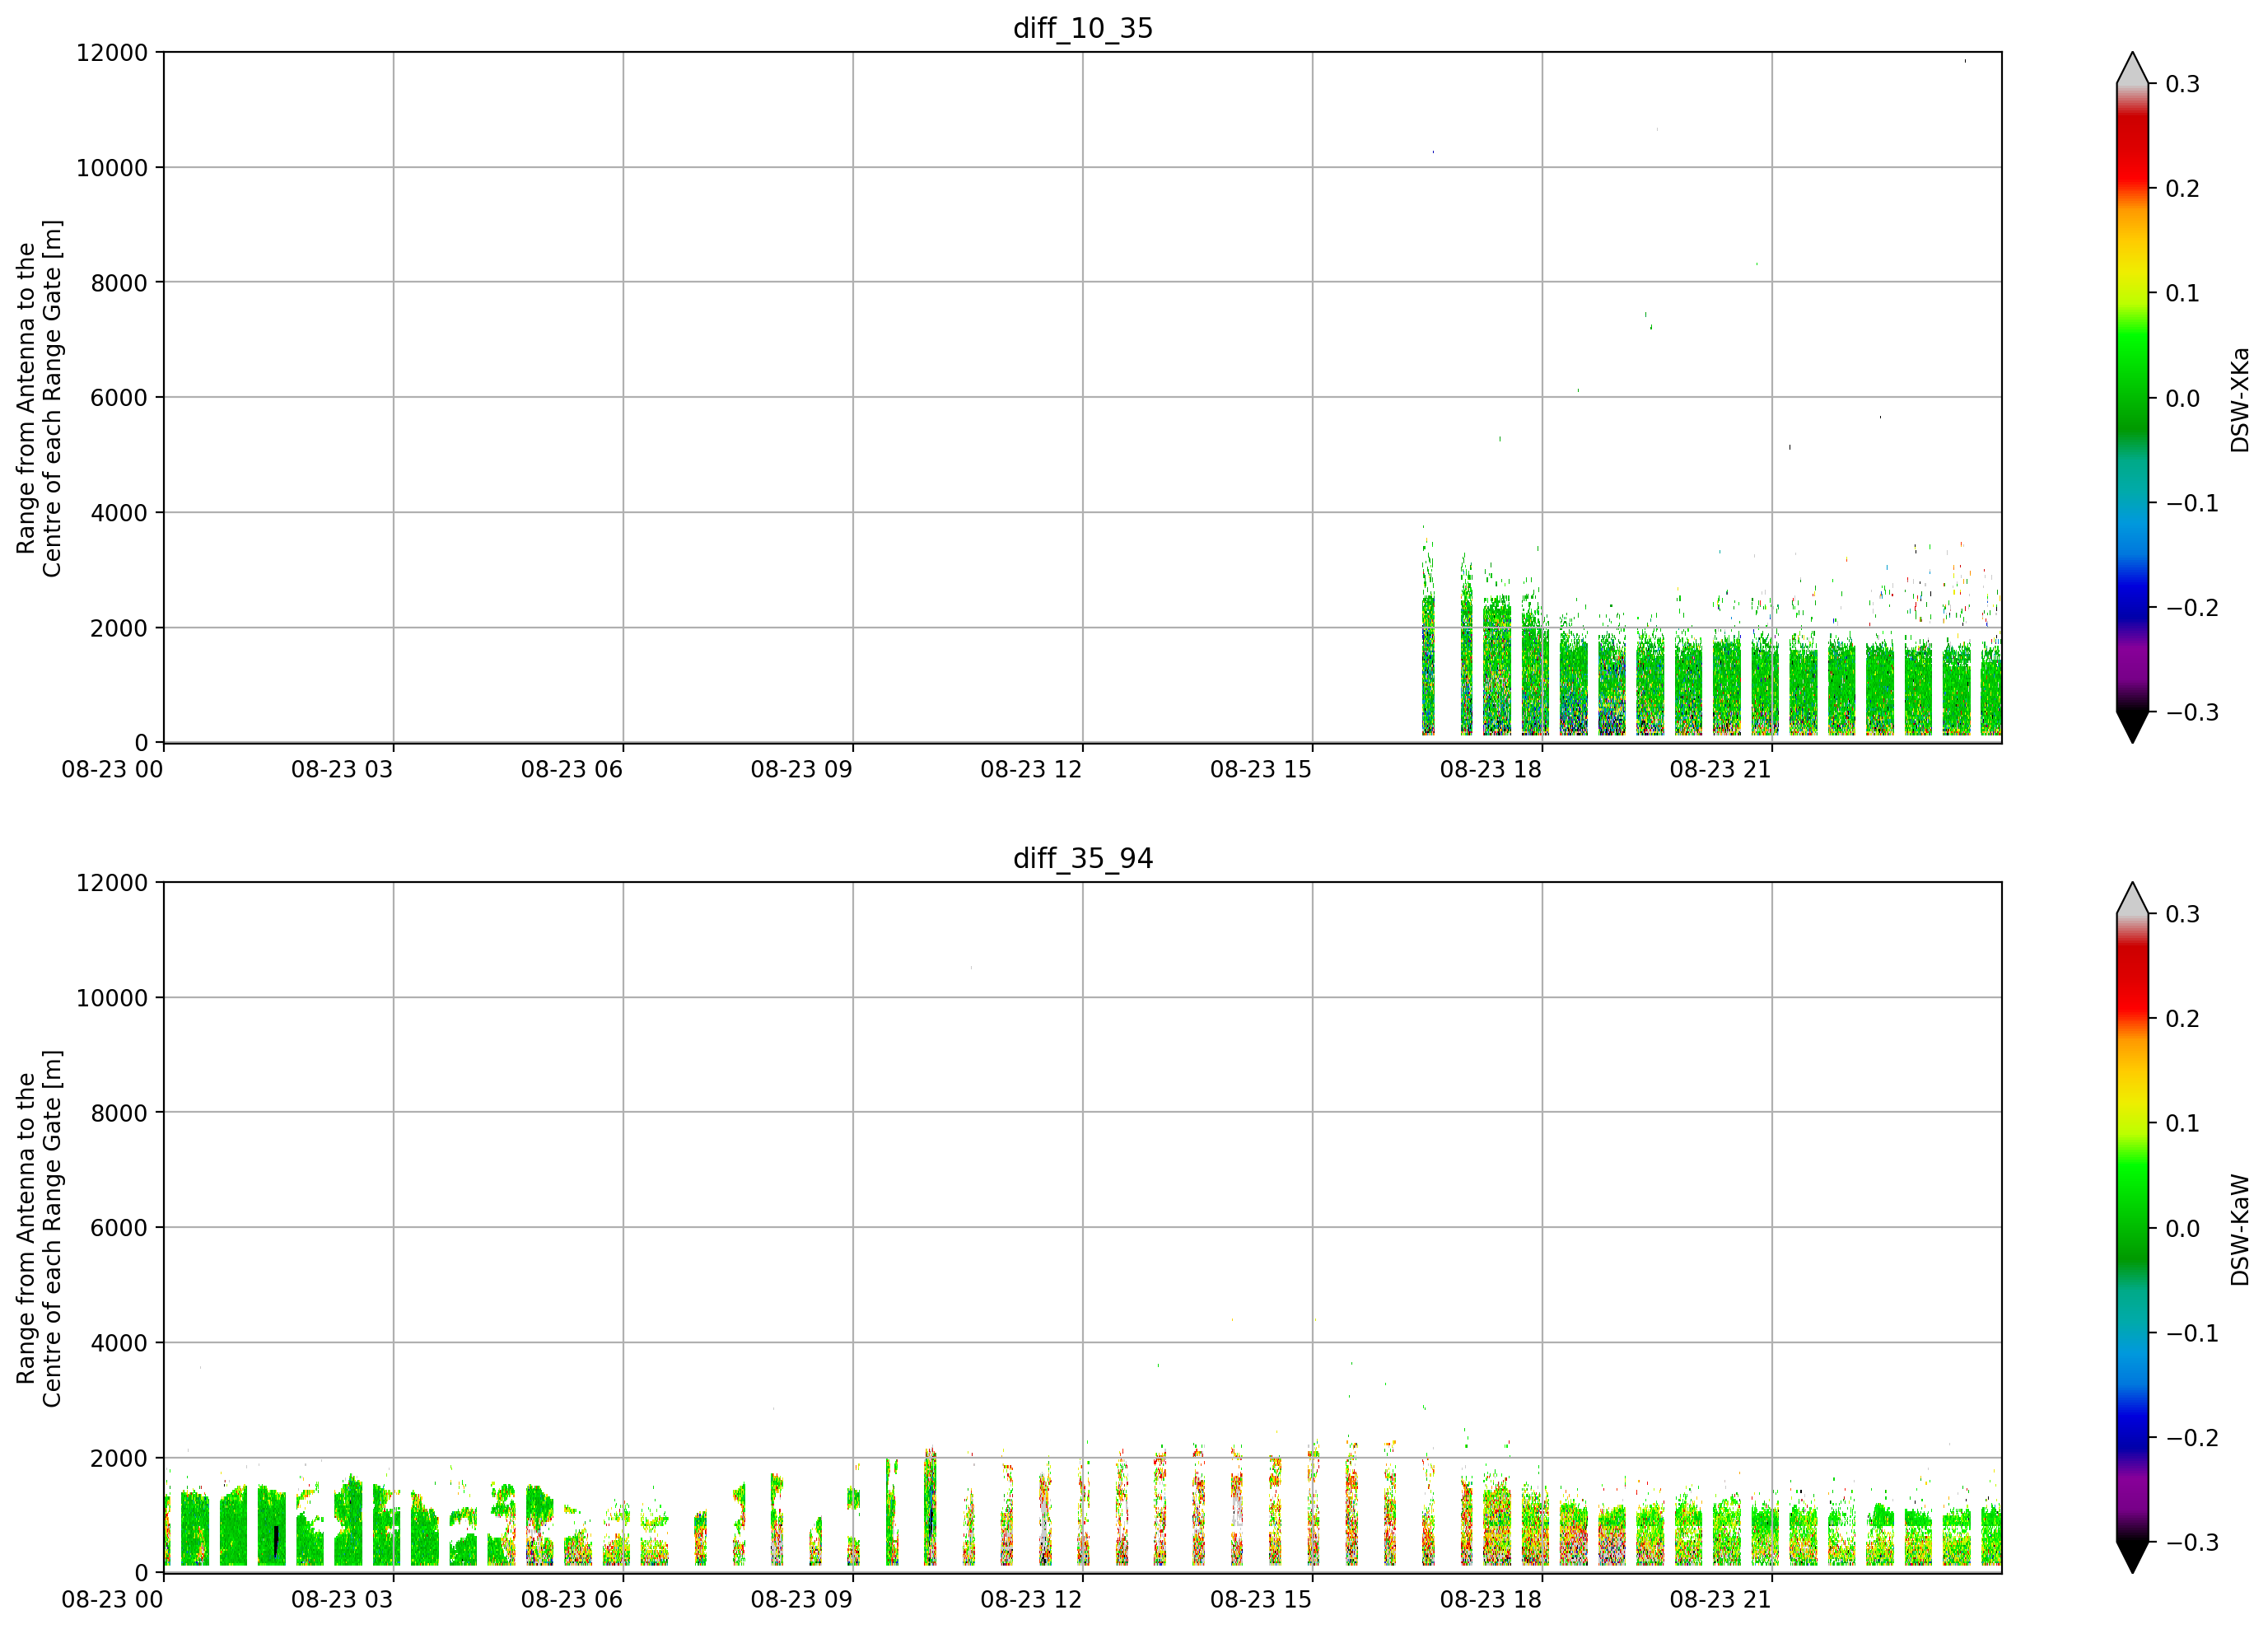Viewport: 2268px width, 1629px height.
Task: Click '08-23 00' x-tick under diff_35_94 plot
Action: [x=112, y=1599]
